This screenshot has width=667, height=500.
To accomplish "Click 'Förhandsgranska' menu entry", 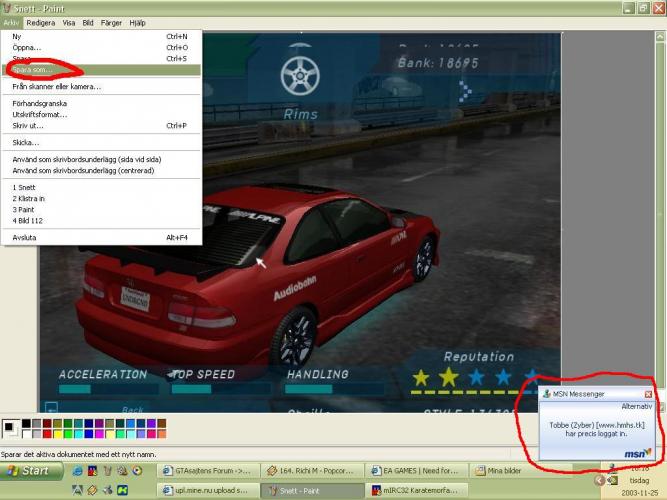I will pyautogui.click(x=40, y=103).
